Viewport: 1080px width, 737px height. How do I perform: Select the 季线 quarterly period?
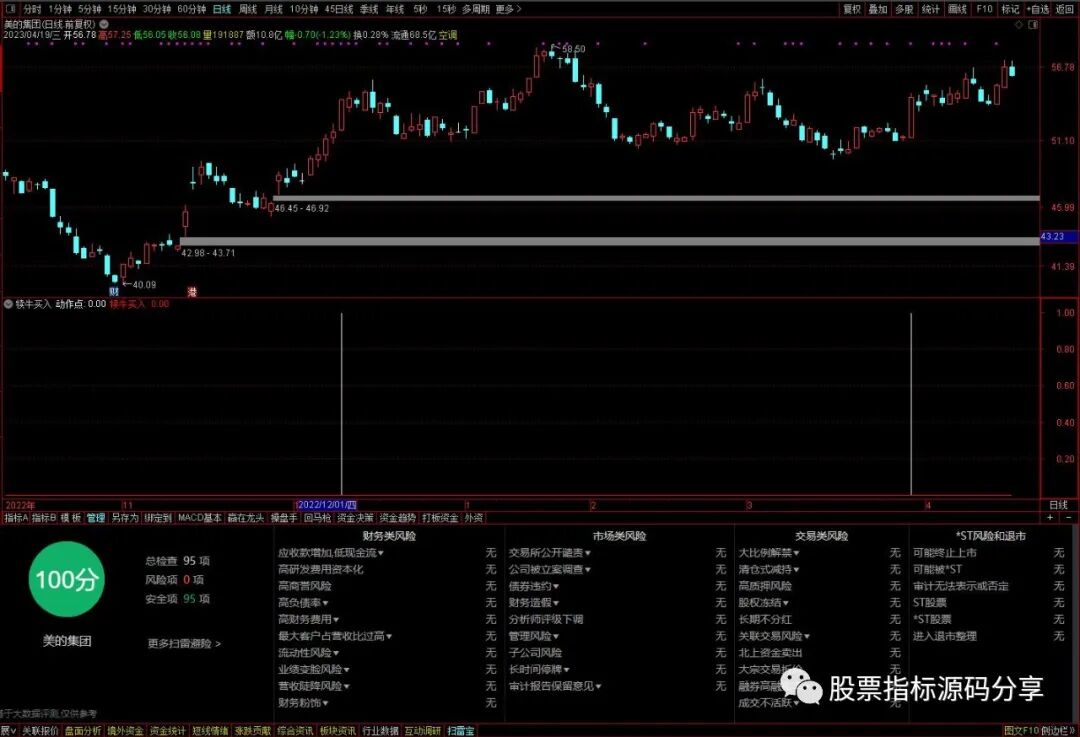tap(369, 9)
